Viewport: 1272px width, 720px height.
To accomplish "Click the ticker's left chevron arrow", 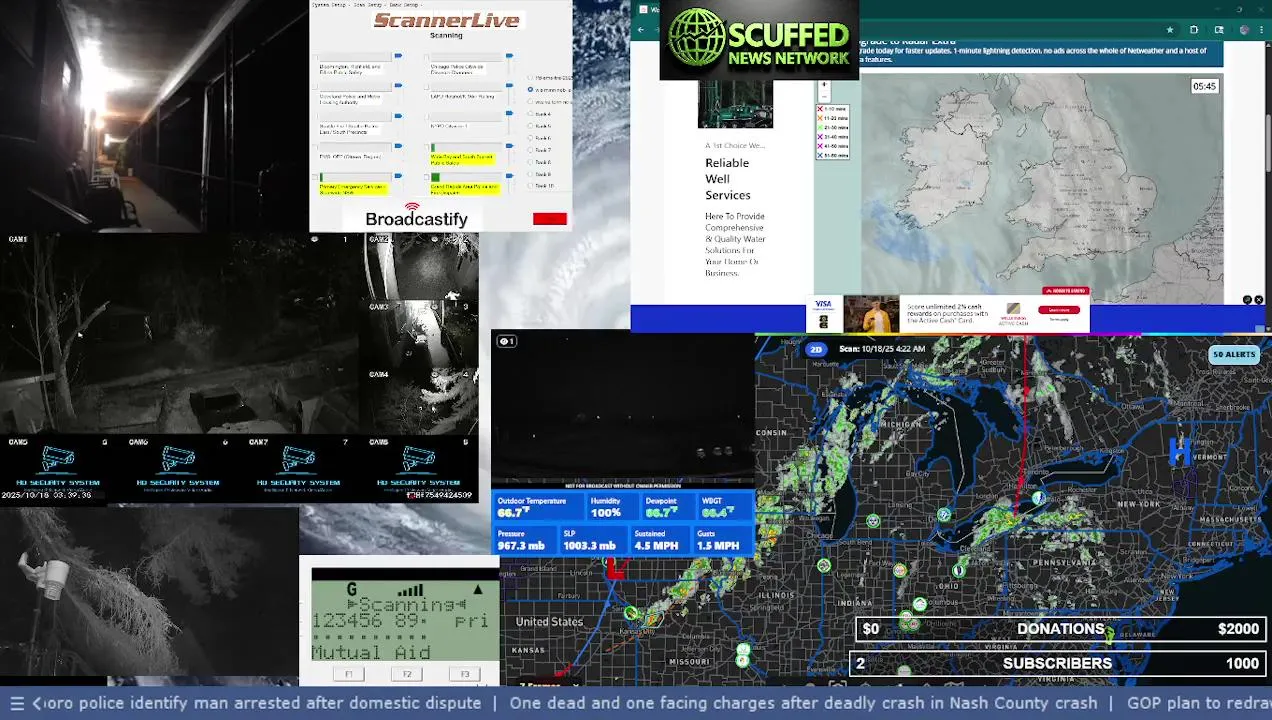I will tap(37, 703).
